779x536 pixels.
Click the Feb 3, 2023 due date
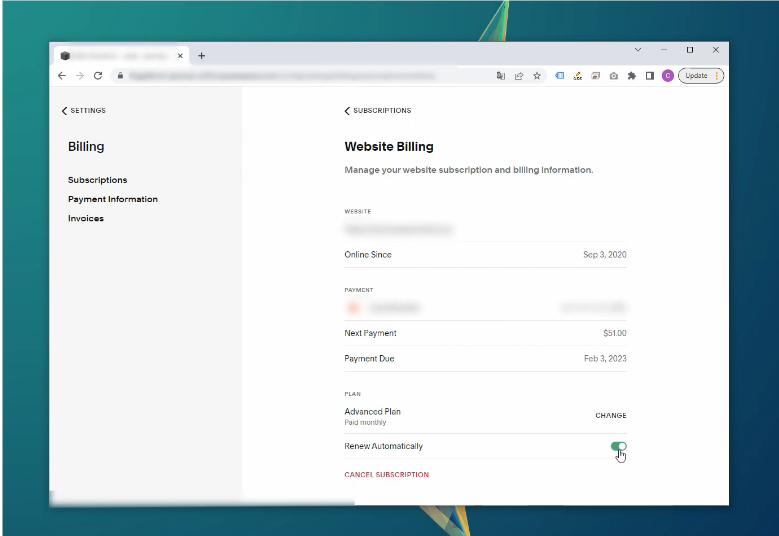point(605,358)
